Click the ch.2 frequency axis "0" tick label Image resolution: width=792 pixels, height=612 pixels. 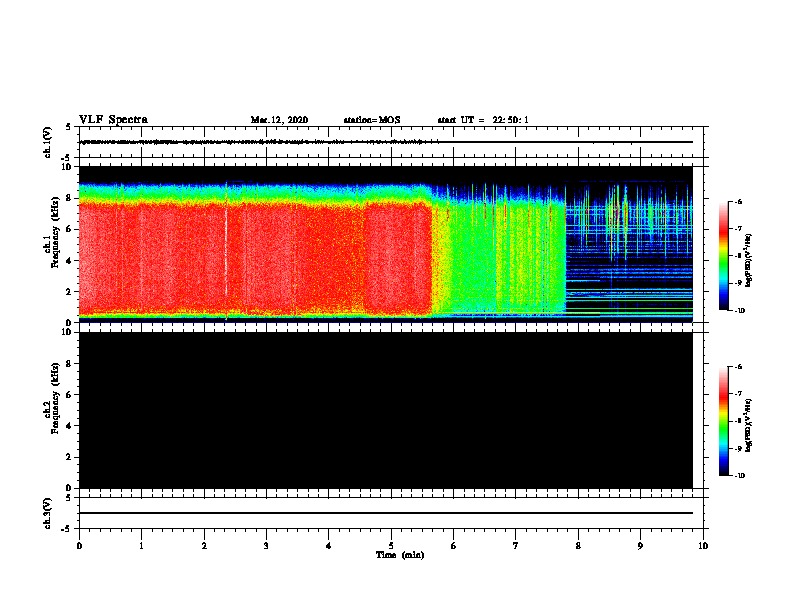tap(69, 488)
